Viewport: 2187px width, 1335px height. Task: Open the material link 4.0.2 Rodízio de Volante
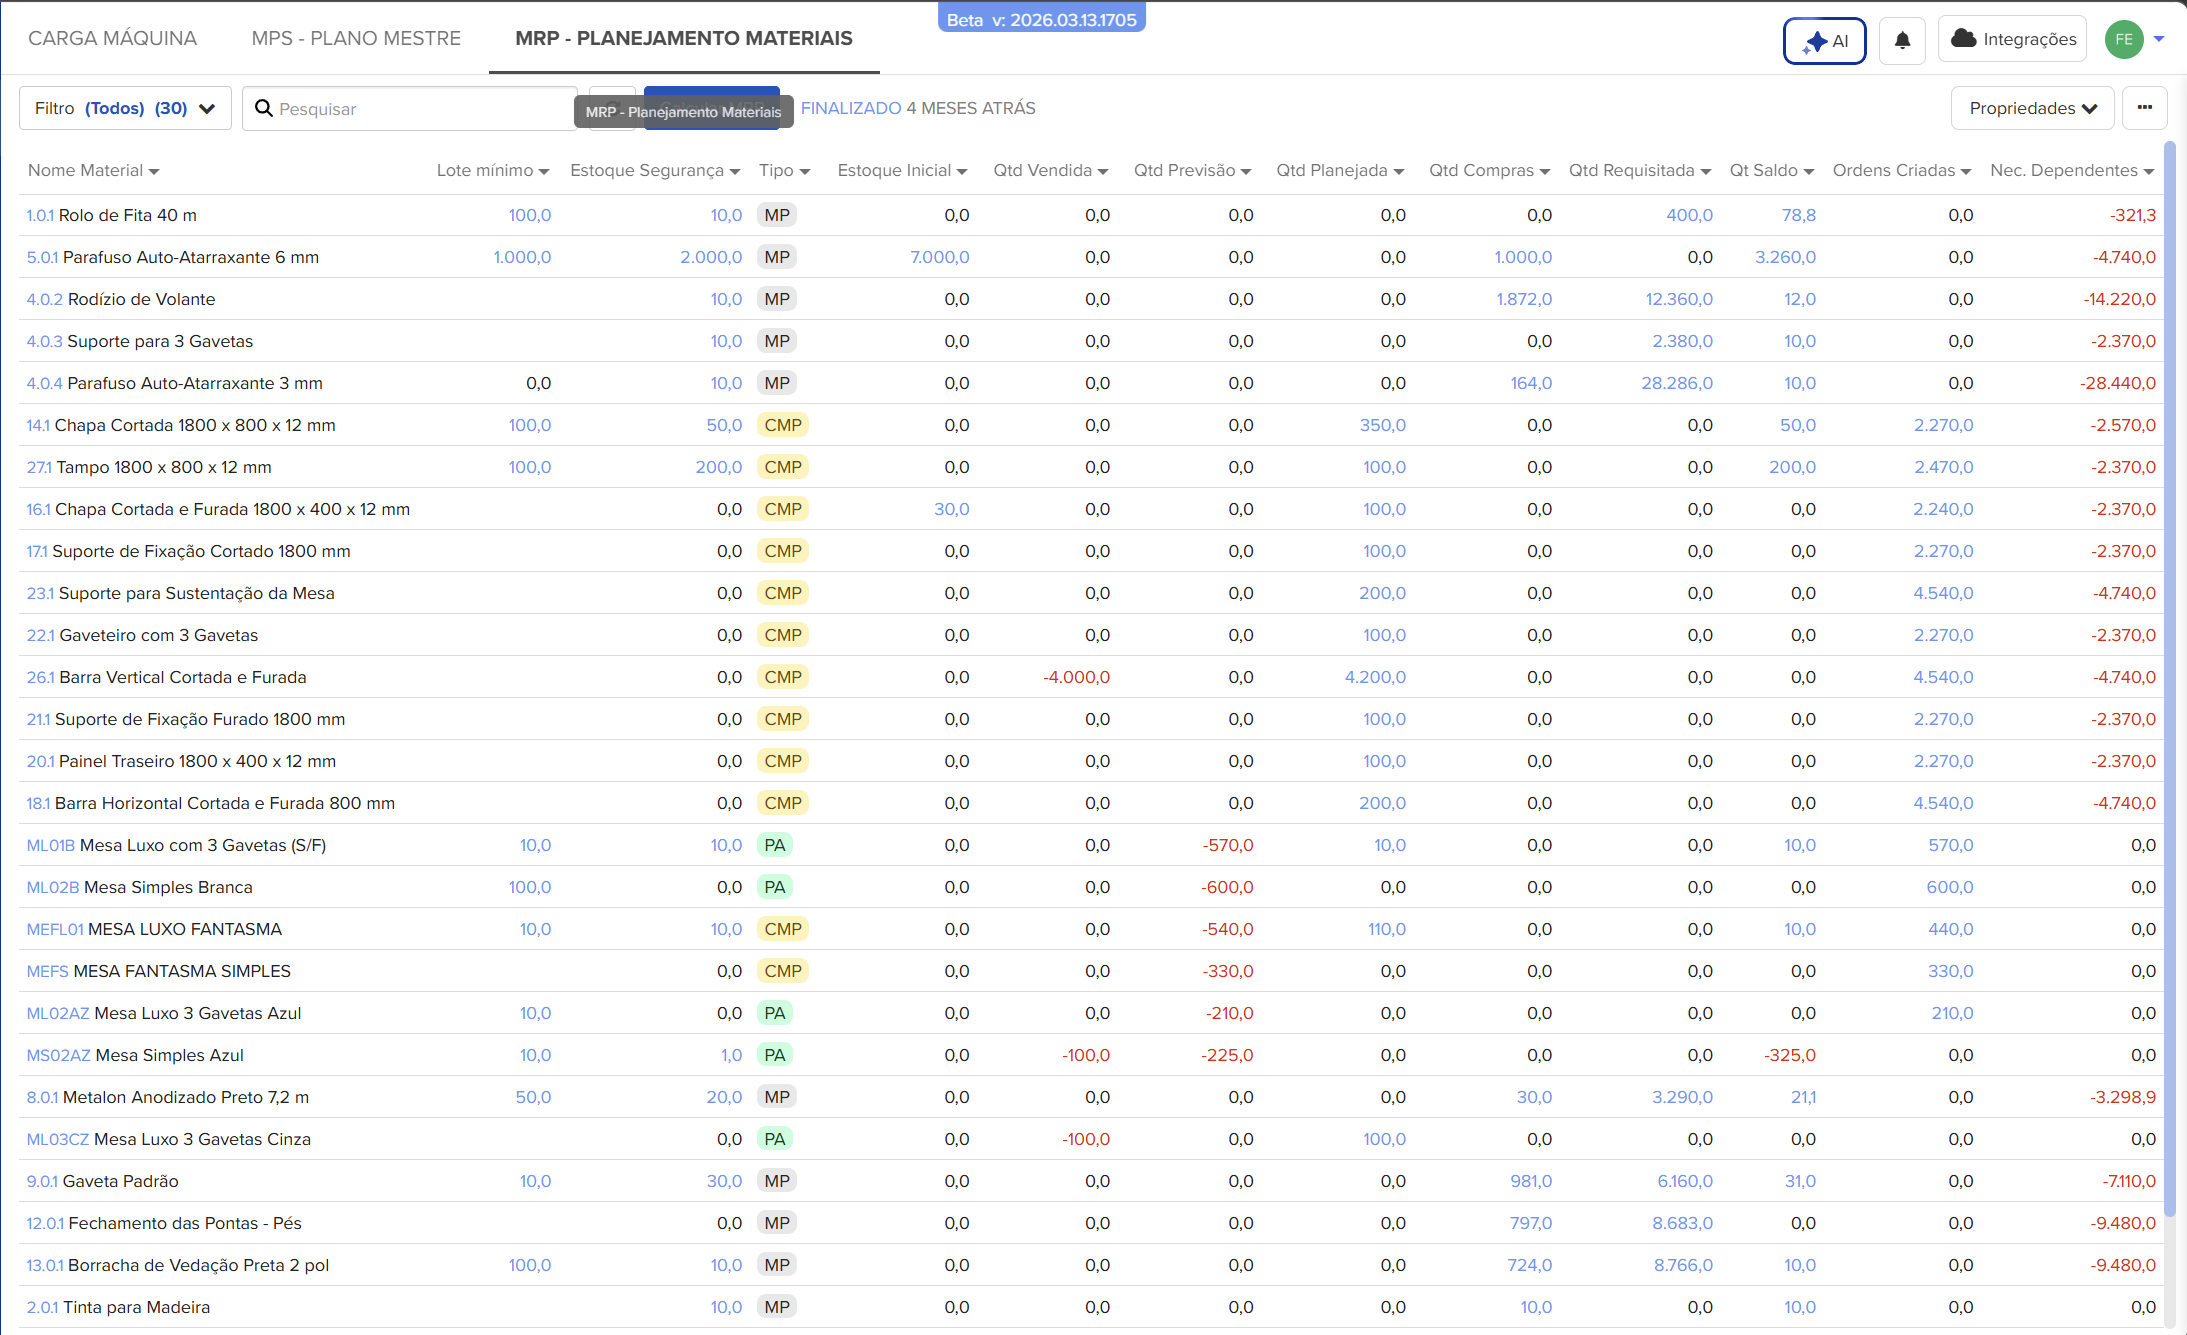pyautogui.click(x=44, y=299)
